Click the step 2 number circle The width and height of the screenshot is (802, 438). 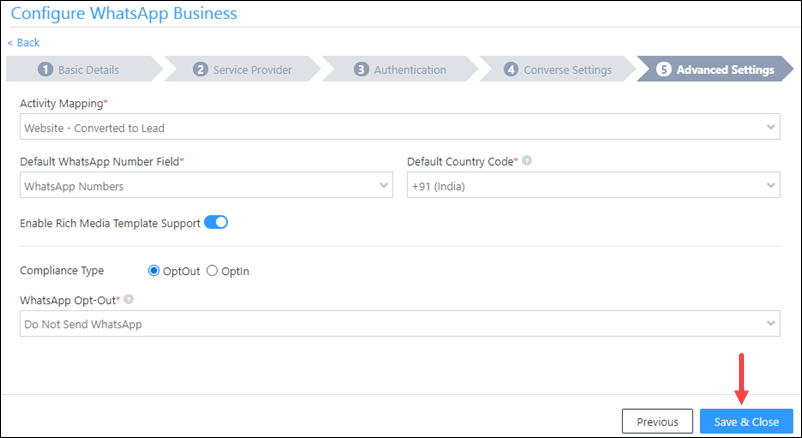200,69
